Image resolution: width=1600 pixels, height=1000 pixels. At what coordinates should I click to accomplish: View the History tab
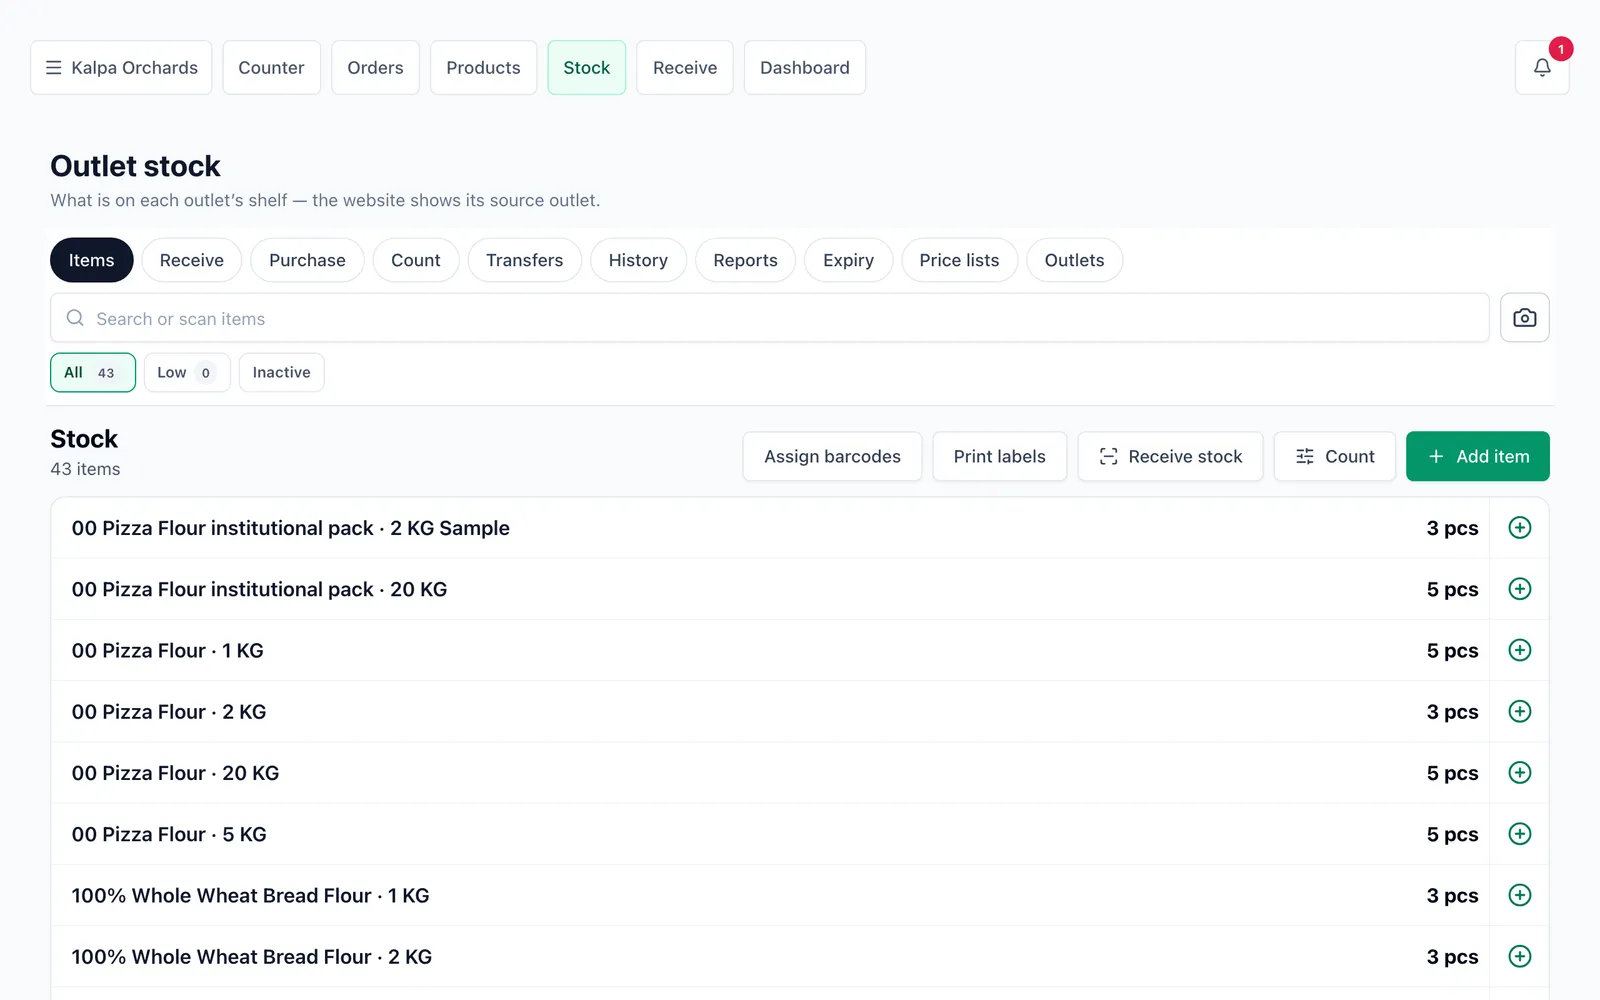[x=638, y=260]
